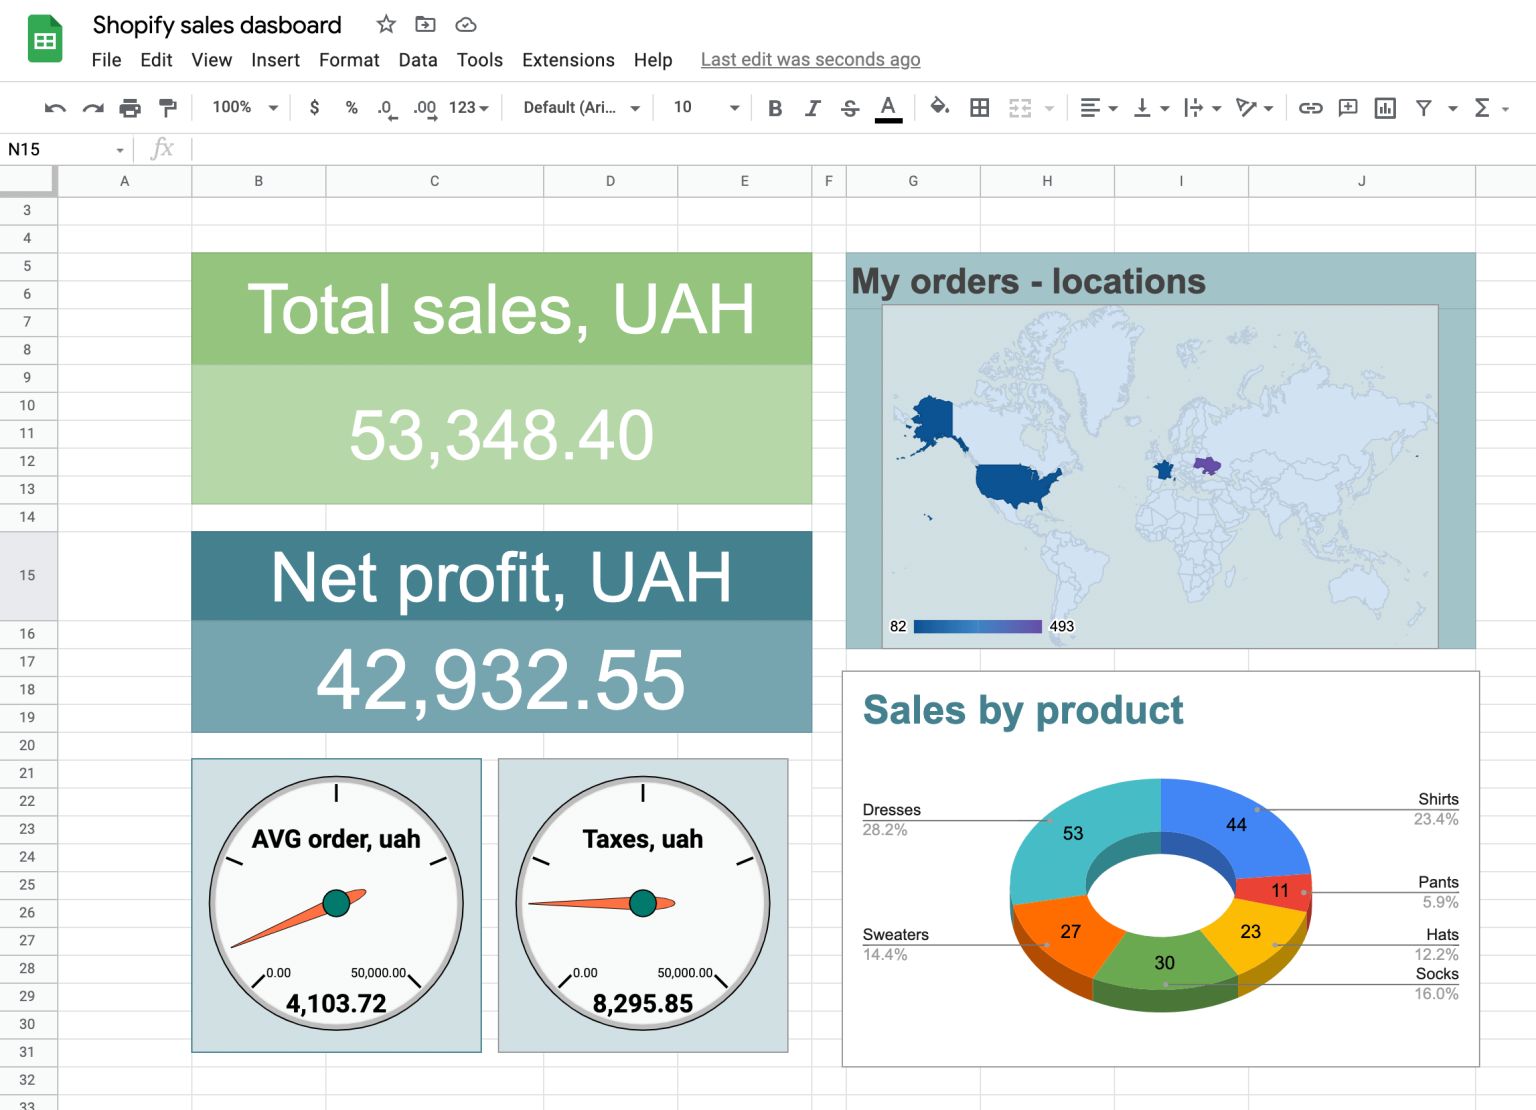The height and width of the screenshot is (1110, 1536).
Task: Star the Shopify sales dashboard file
Action: (x=385, y=24)
